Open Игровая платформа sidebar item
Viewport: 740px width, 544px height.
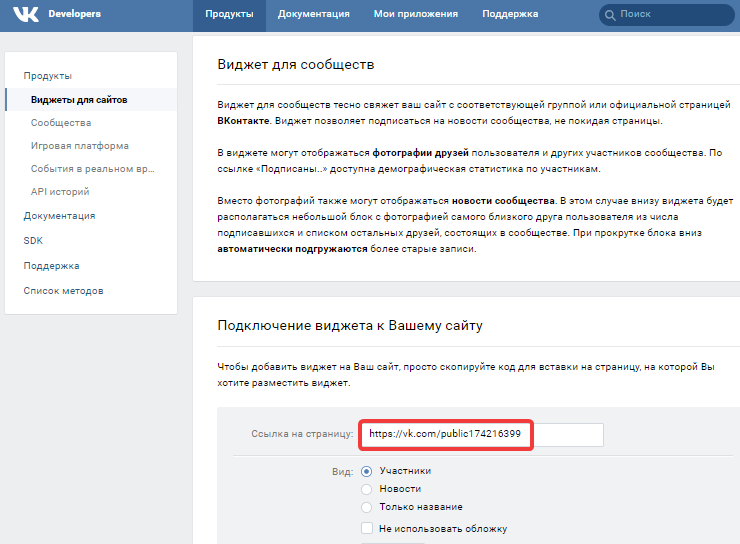(x=80, y=146)
